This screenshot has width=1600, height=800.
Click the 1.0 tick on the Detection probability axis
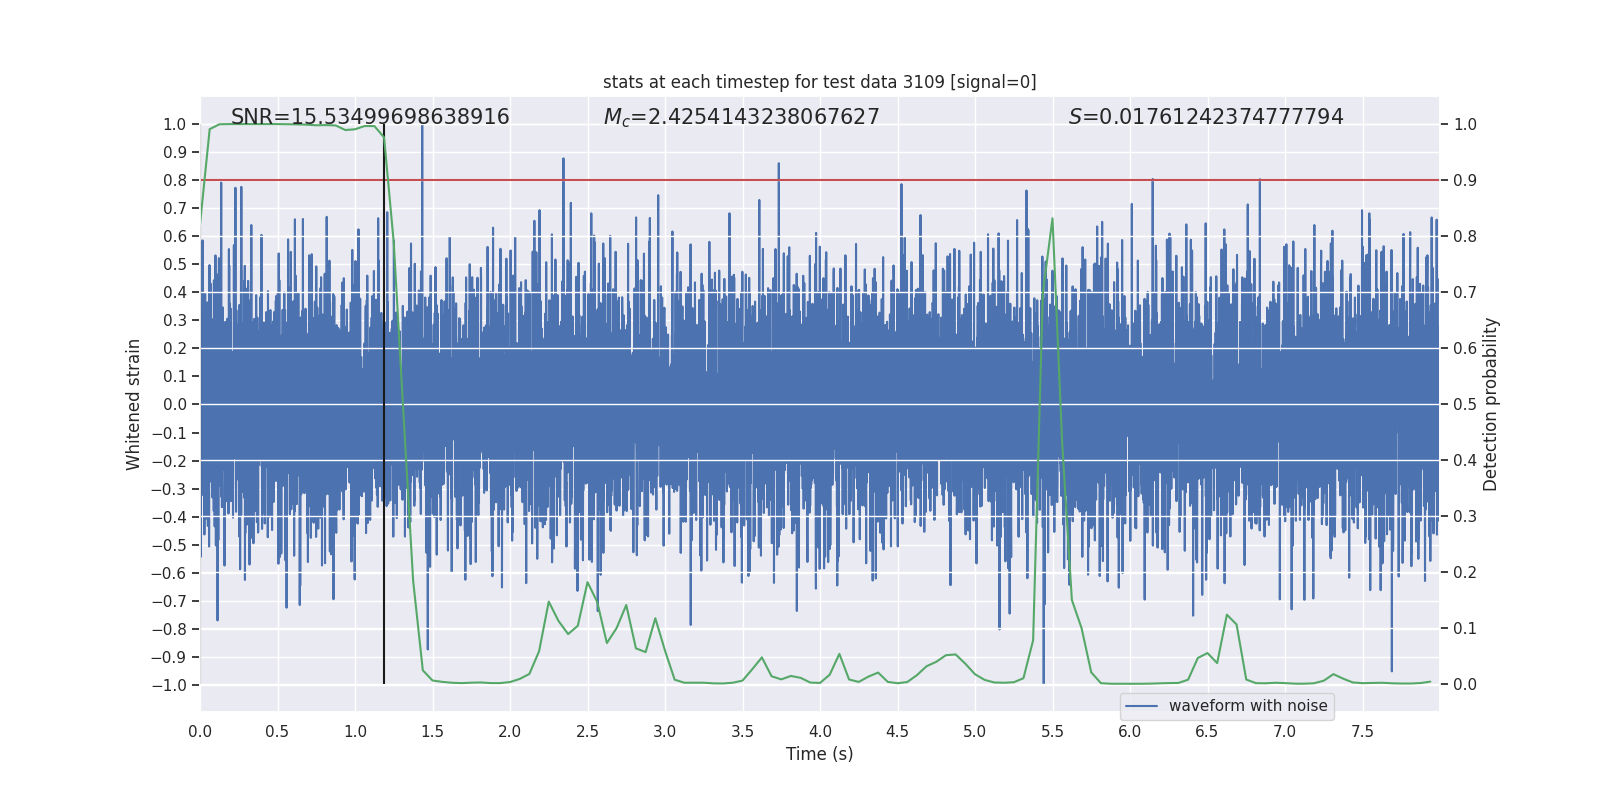click(x=1465, y=124)
